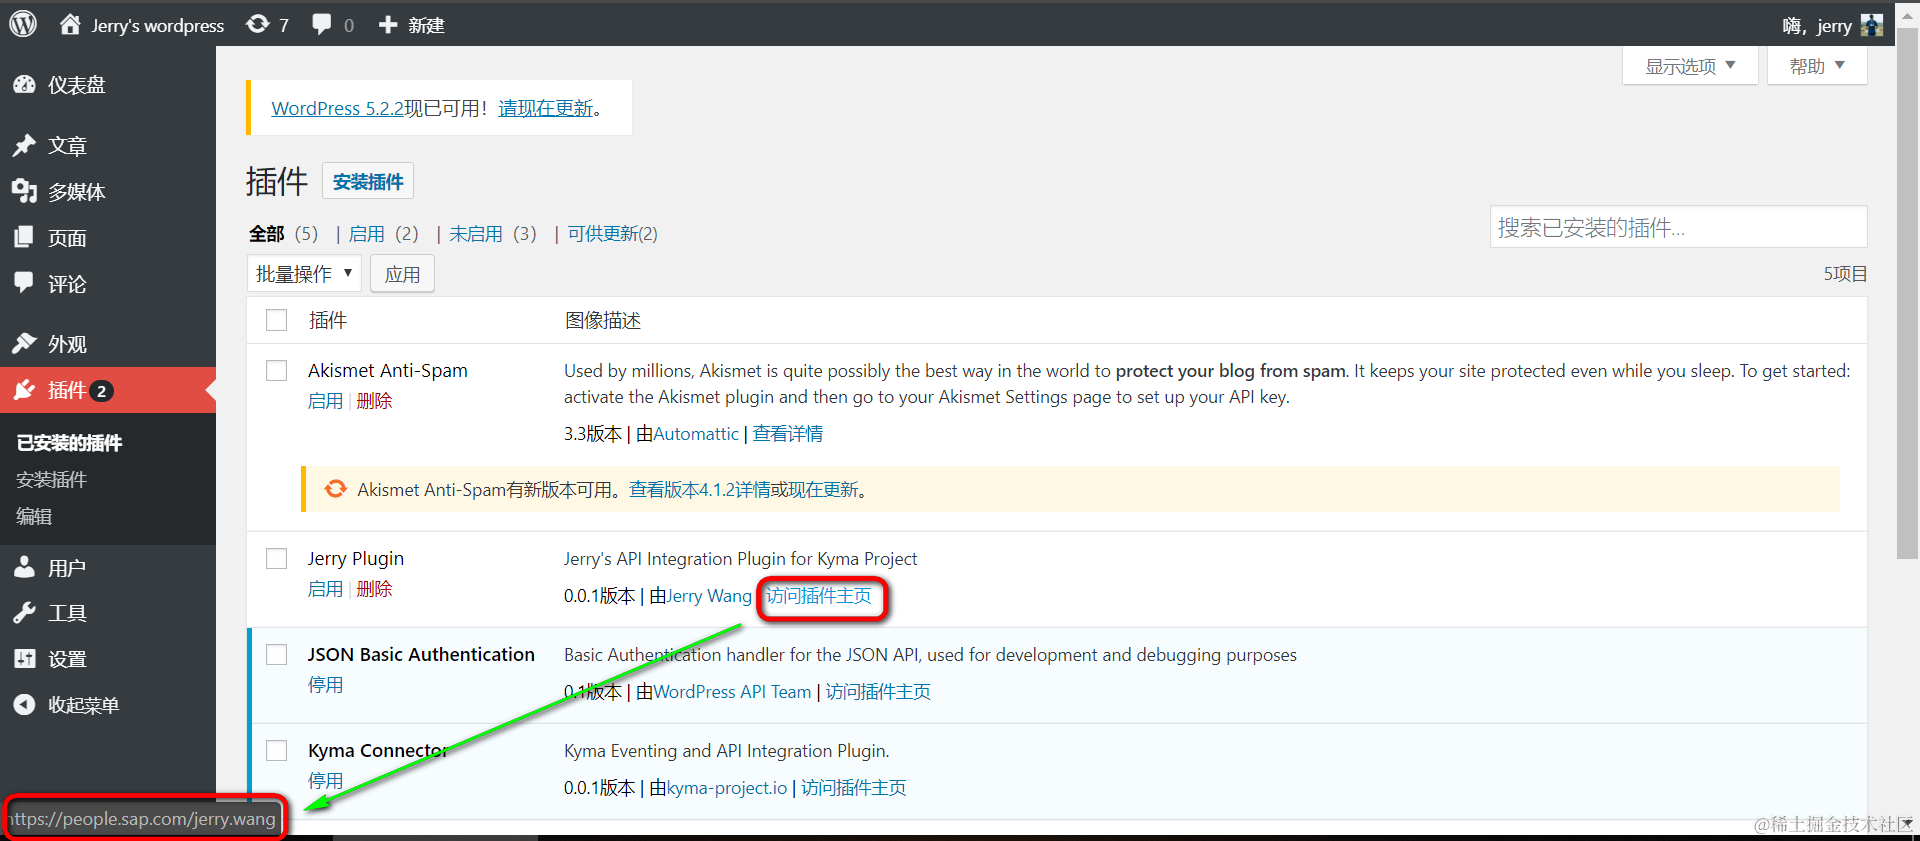Open 安装插件 submenu item in sidebar

click(x=51, y=480)
